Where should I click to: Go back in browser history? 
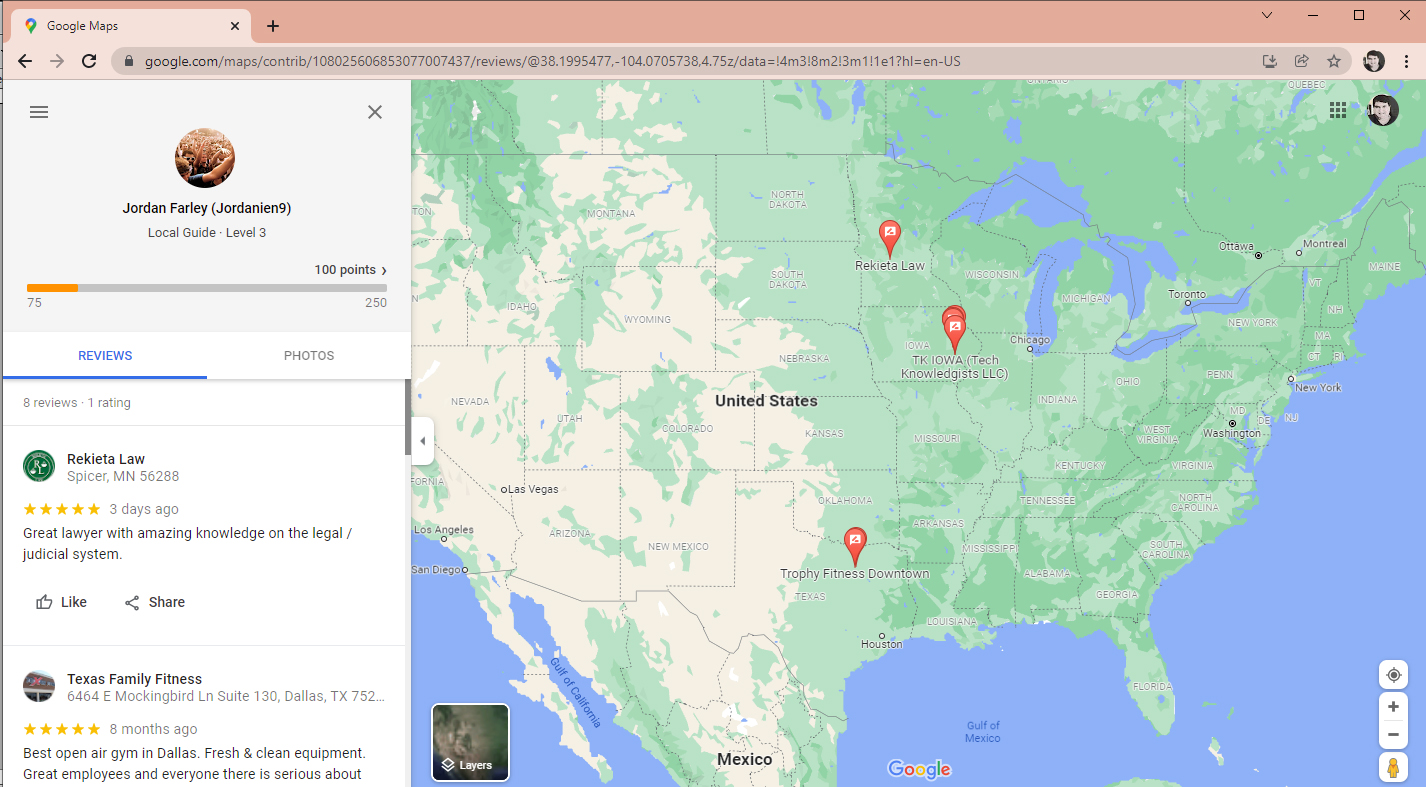click(25, 61)
